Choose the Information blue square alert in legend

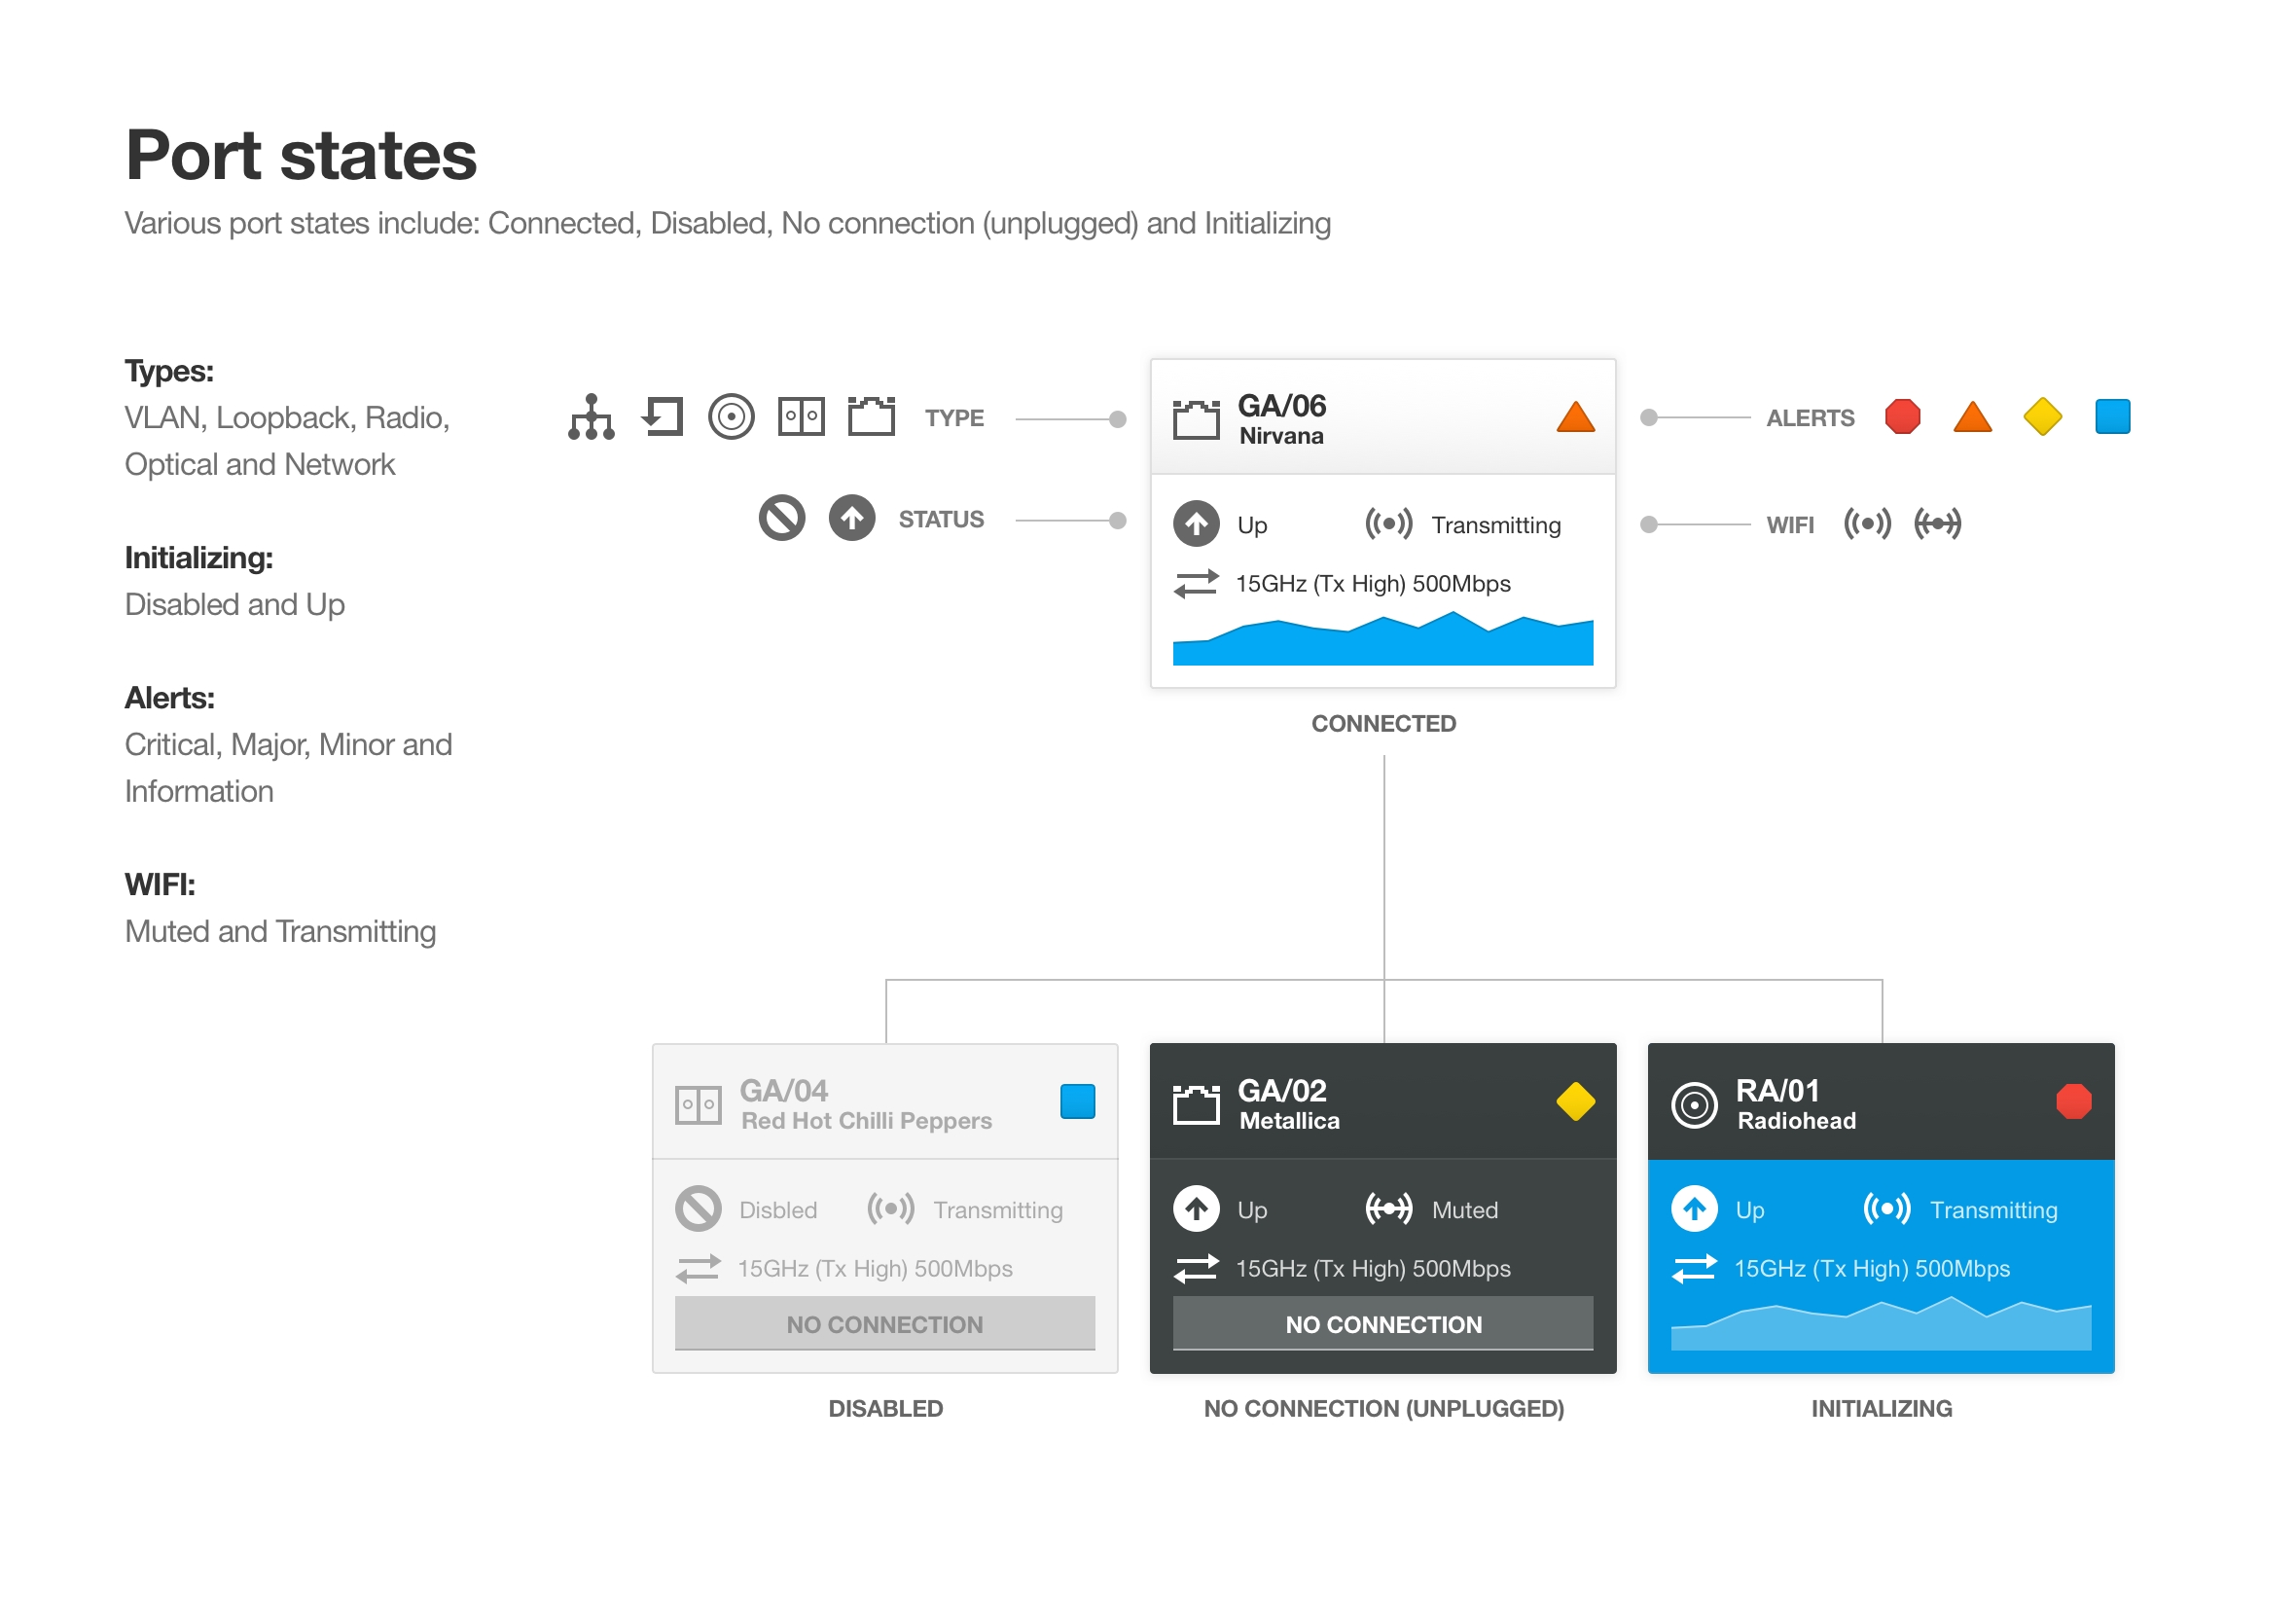[2112, 417]
